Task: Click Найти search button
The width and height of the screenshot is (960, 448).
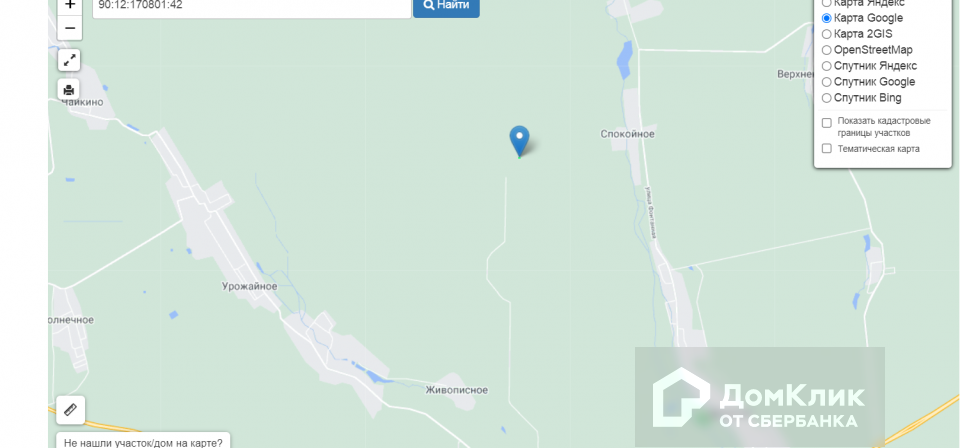Action: pos(446,6)
